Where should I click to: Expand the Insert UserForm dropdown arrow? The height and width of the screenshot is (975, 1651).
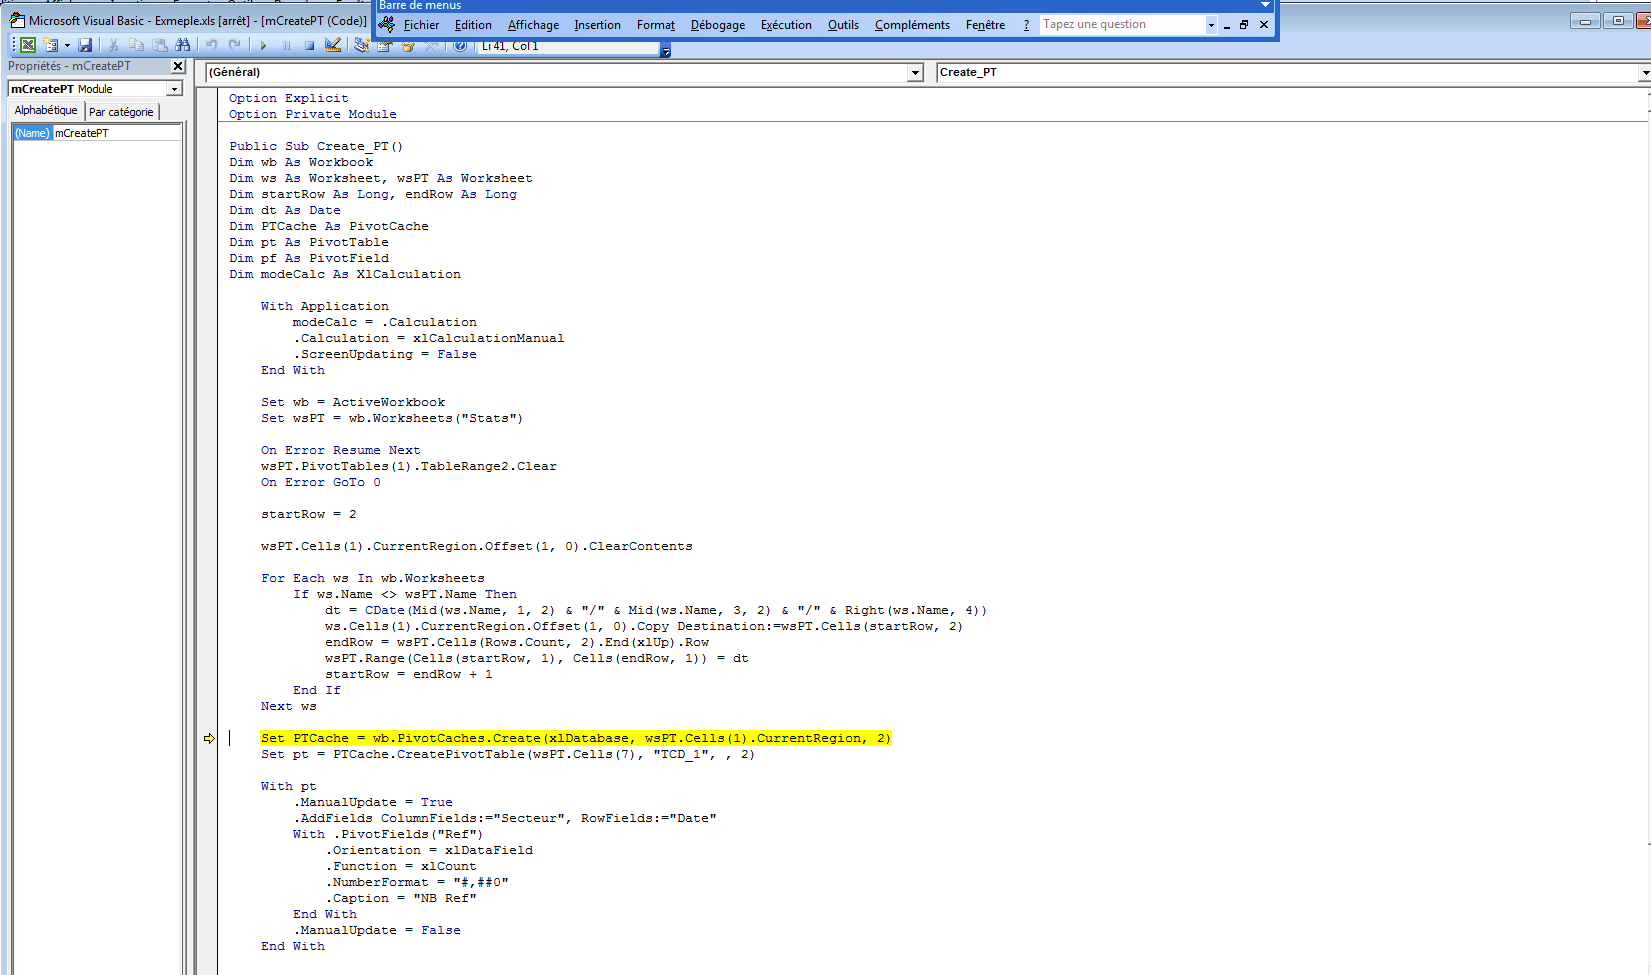[67, 45]
